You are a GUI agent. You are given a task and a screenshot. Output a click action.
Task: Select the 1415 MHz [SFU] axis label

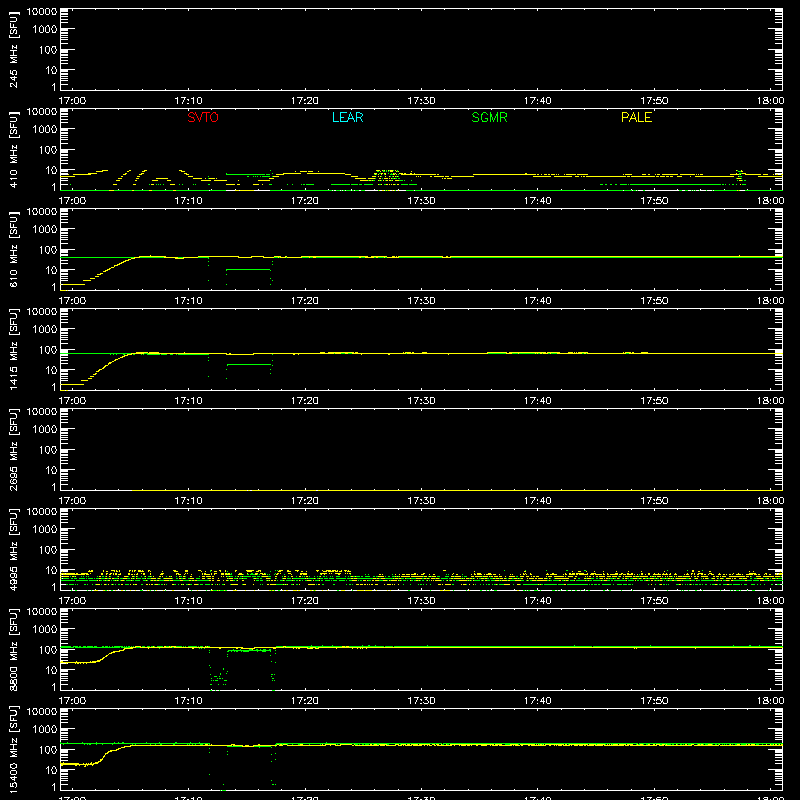(x=13, y=349)
